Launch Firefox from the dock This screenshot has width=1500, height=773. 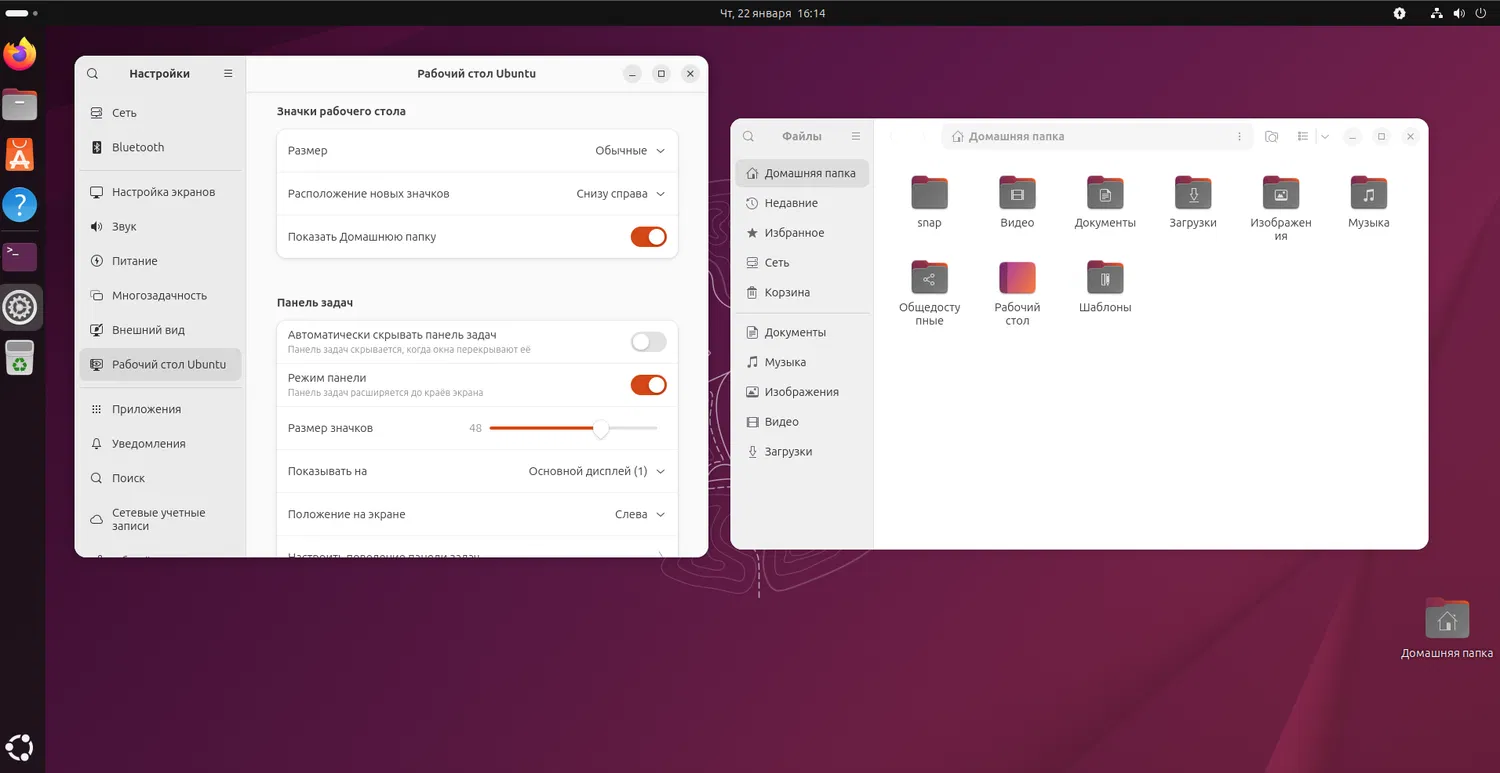(20, 54)
